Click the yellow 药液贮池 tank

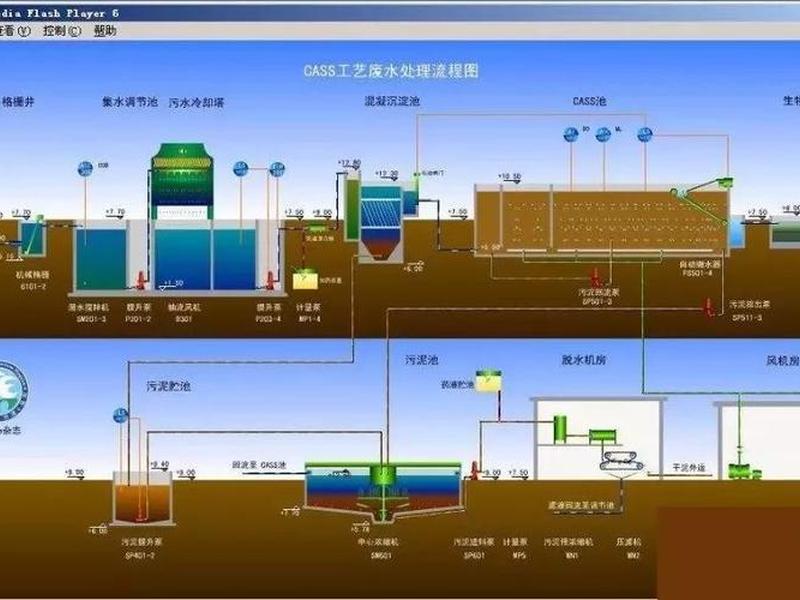click(x=488, y=381)
